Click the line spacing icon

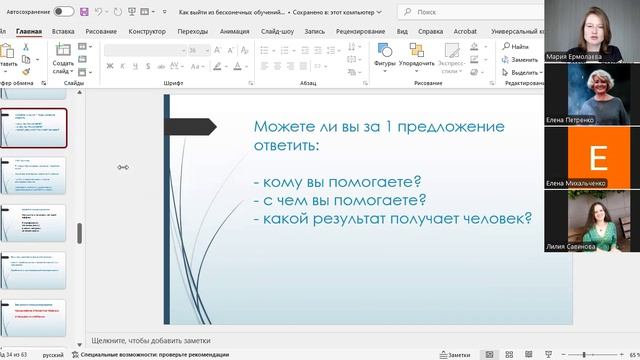click(x=331, y=51)
